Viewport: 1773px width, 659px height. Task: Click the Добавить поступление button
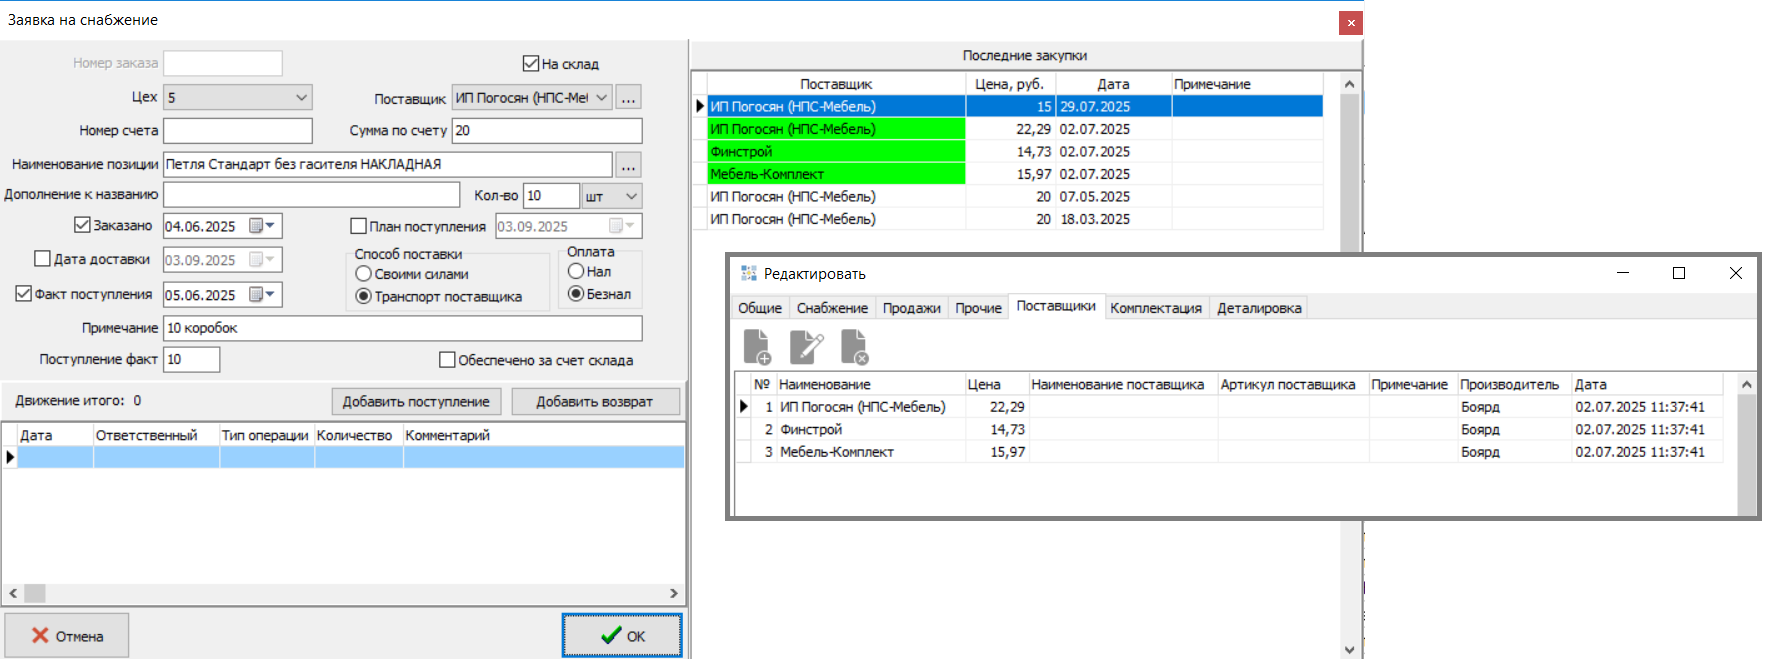coord(416,402)
